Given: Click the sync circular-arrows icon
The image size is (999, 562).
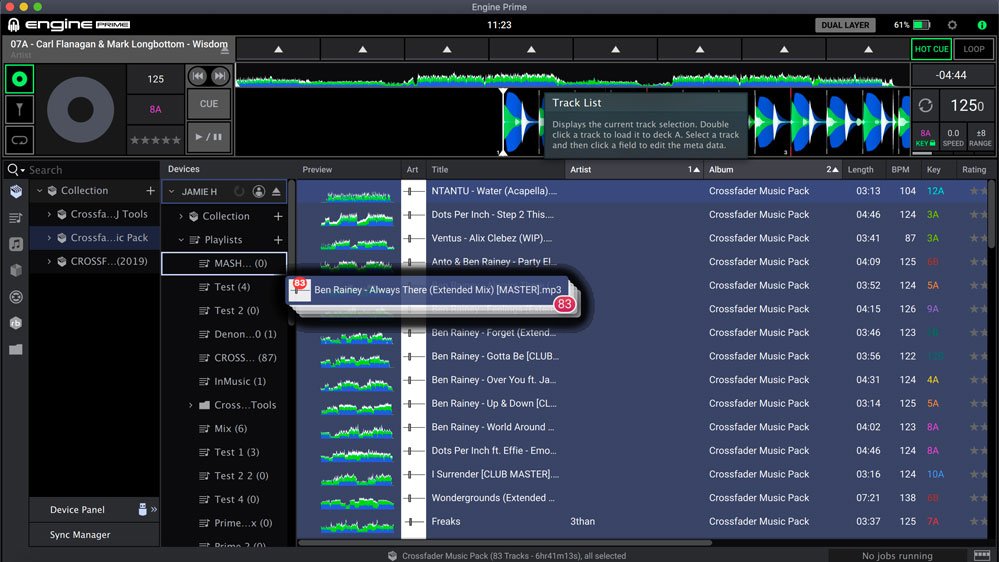Looking at the screenshot, I should click(925, 106).
